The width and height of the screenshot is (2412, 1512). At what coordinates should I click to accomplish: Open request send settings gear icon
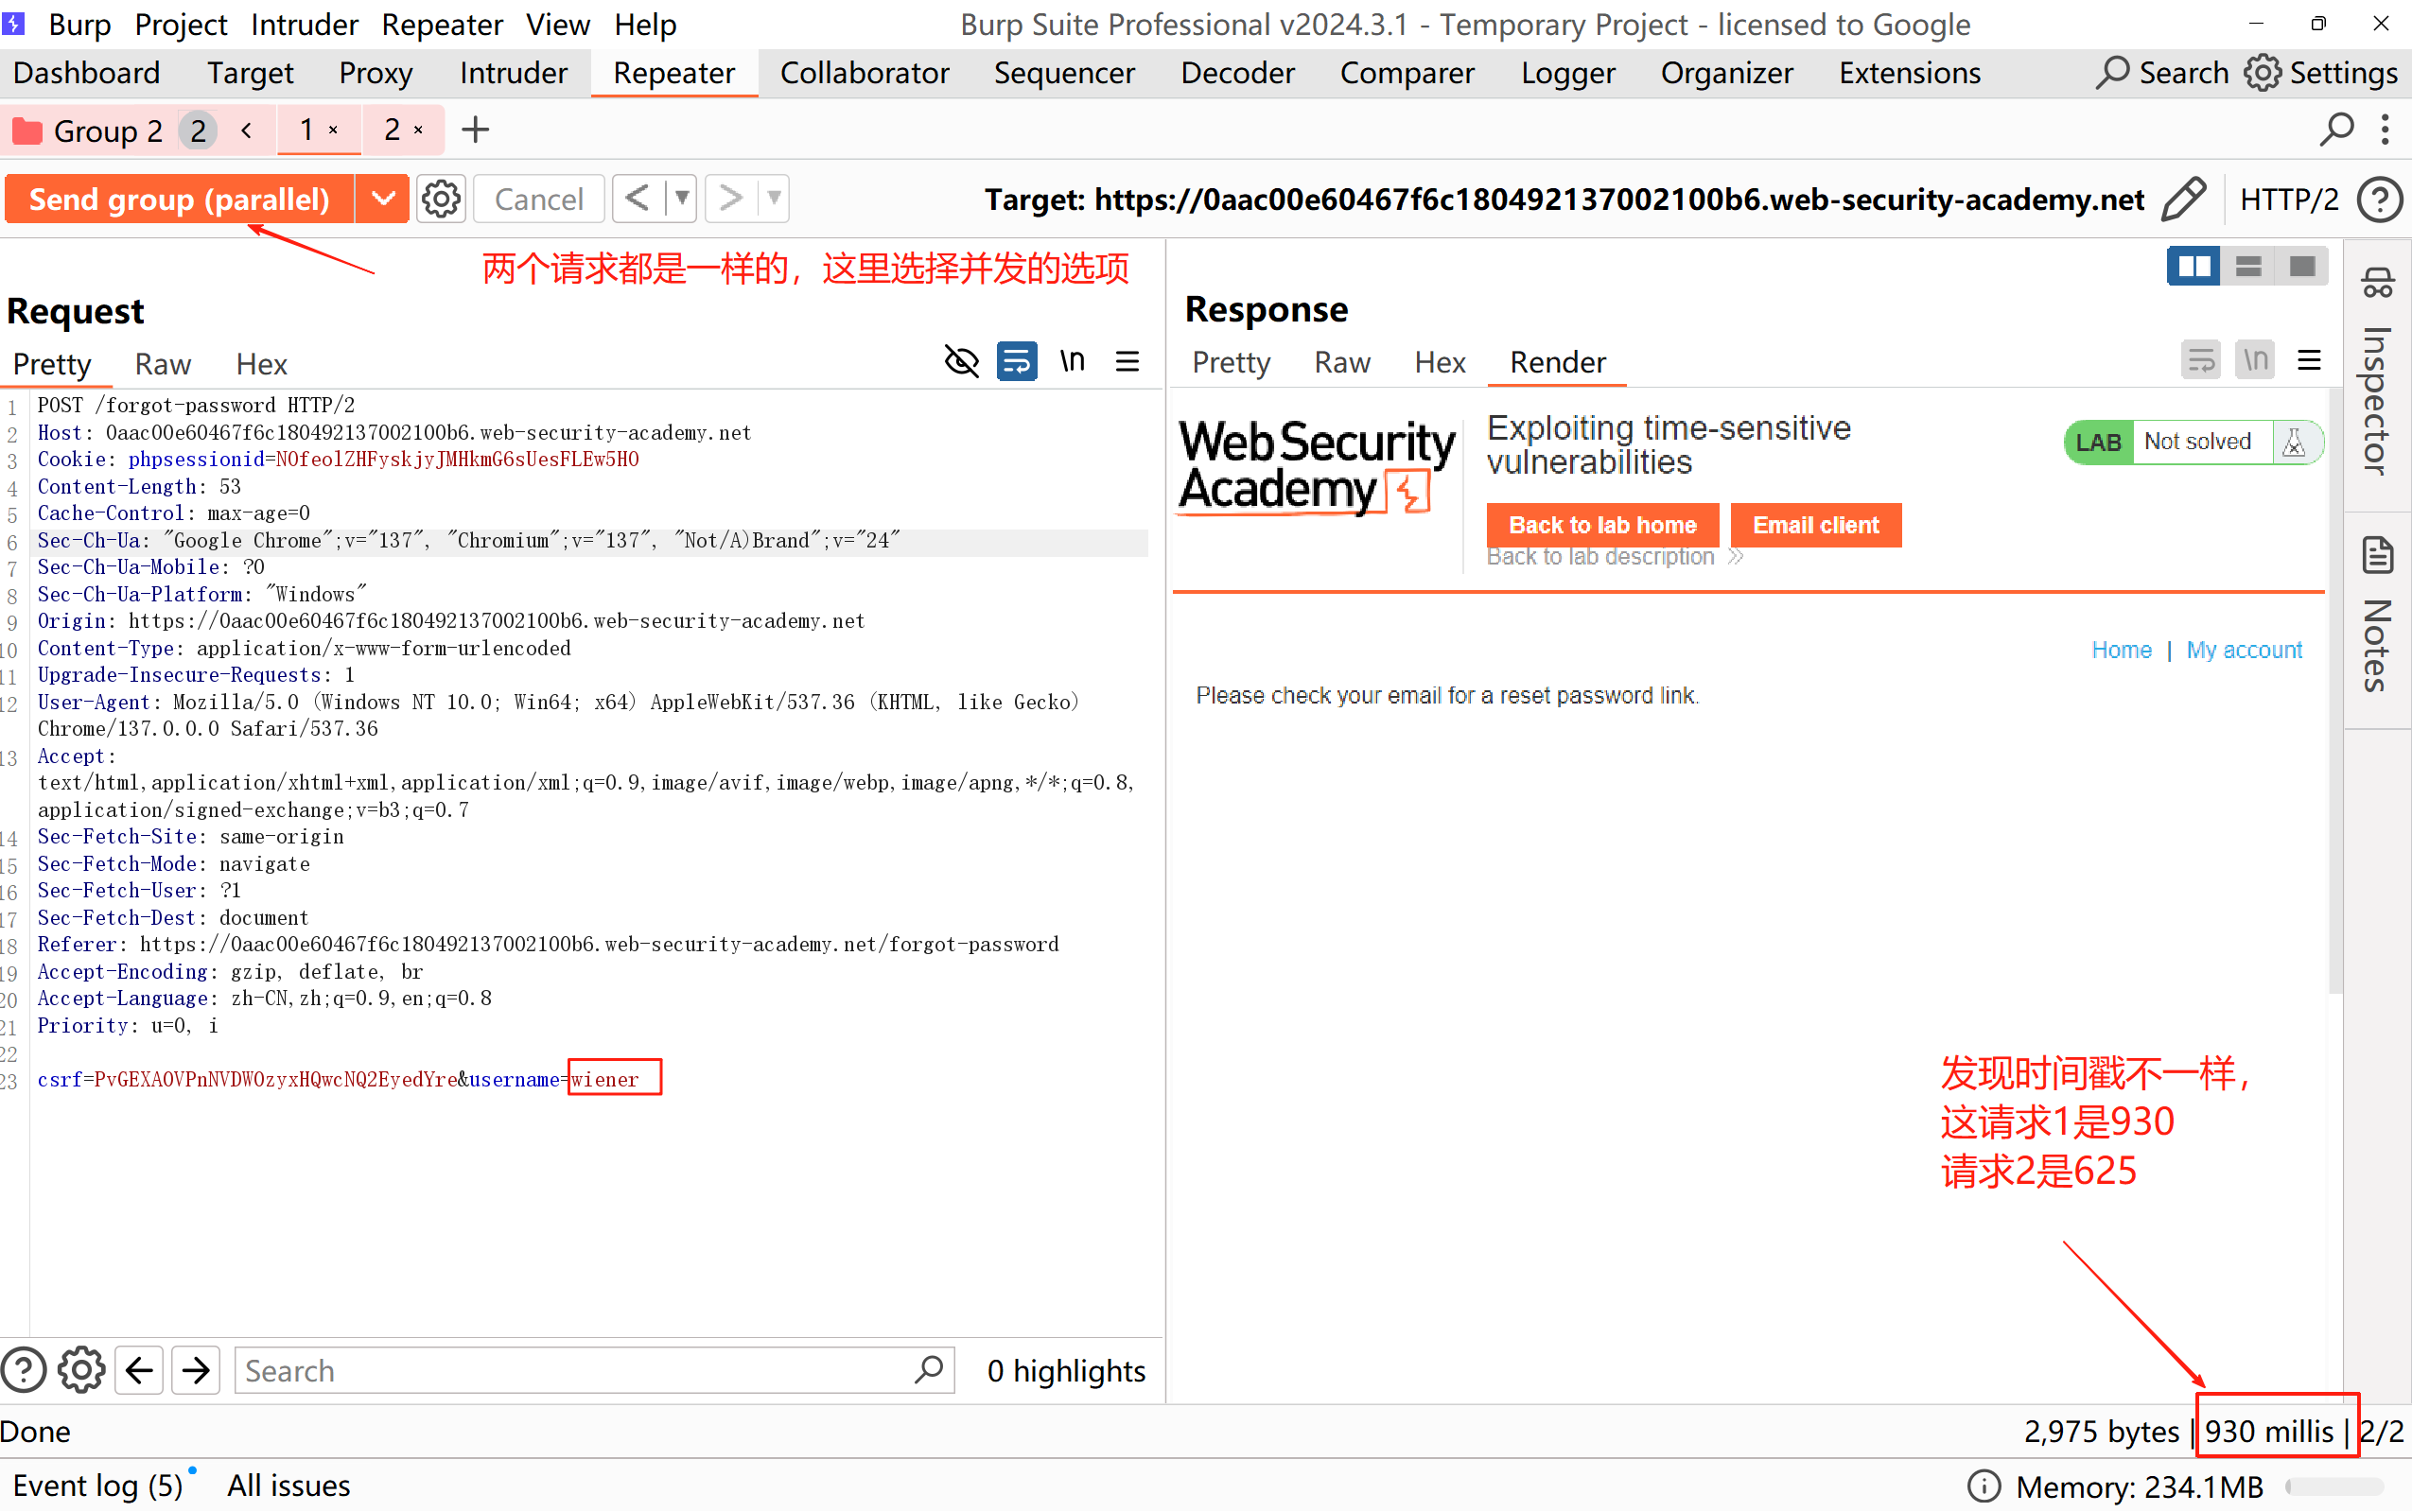click(x=441, y=199)
